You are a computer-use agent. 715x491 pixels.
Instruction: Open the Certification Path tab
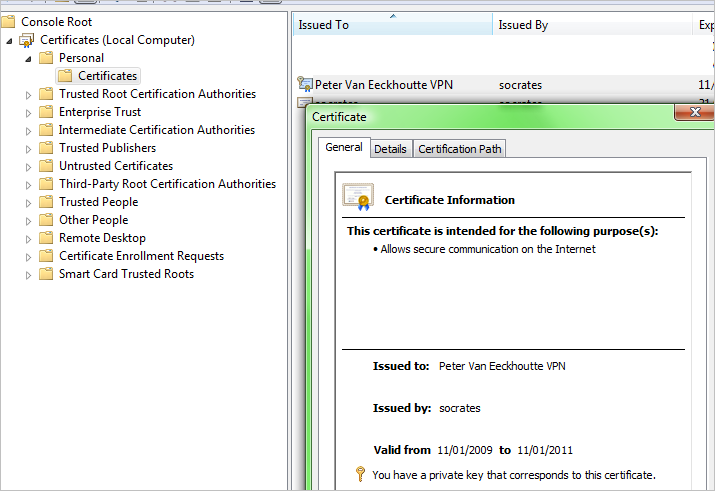(460, 149)
